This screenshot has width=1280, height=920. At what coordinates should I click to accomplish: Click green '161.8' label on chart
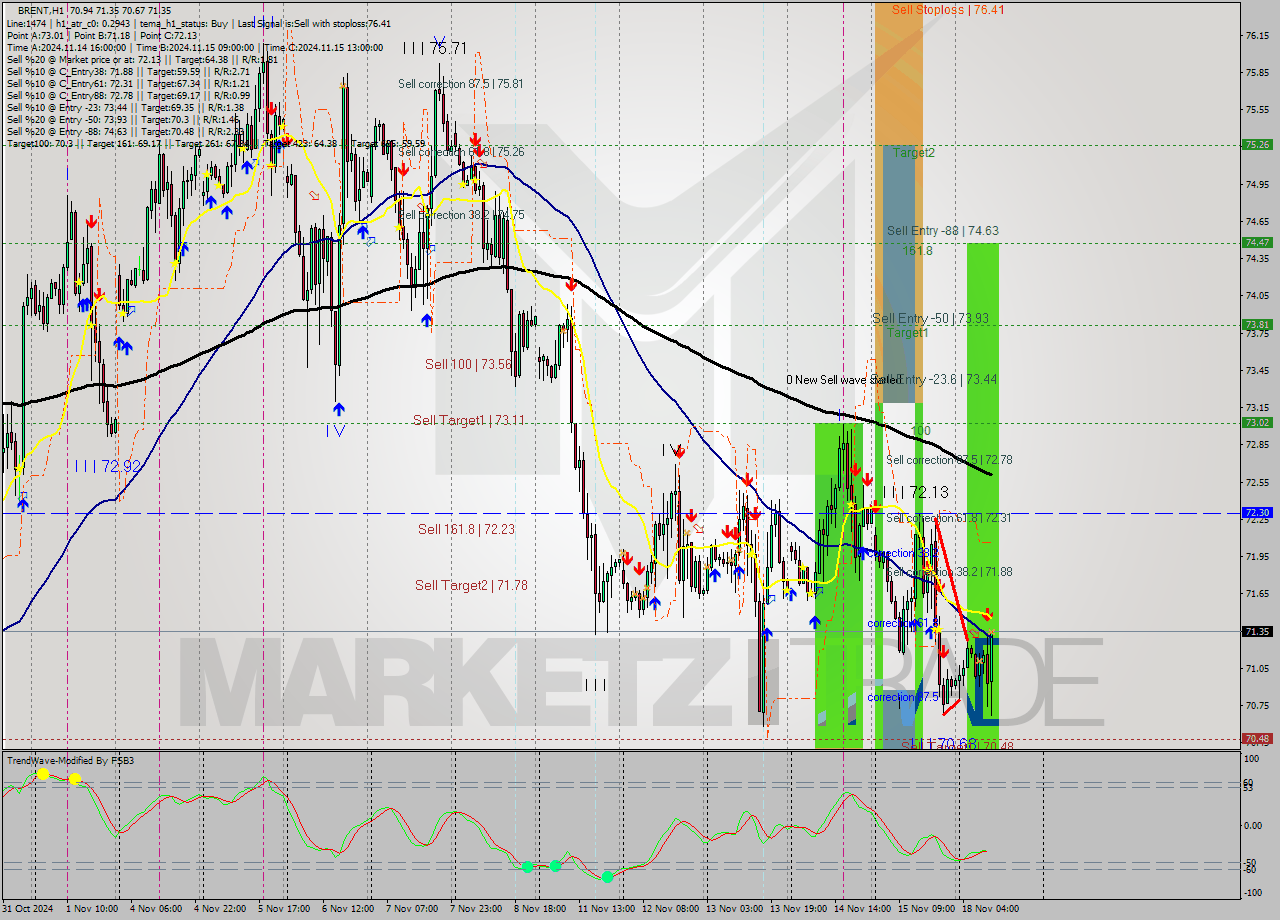(918, 250)
